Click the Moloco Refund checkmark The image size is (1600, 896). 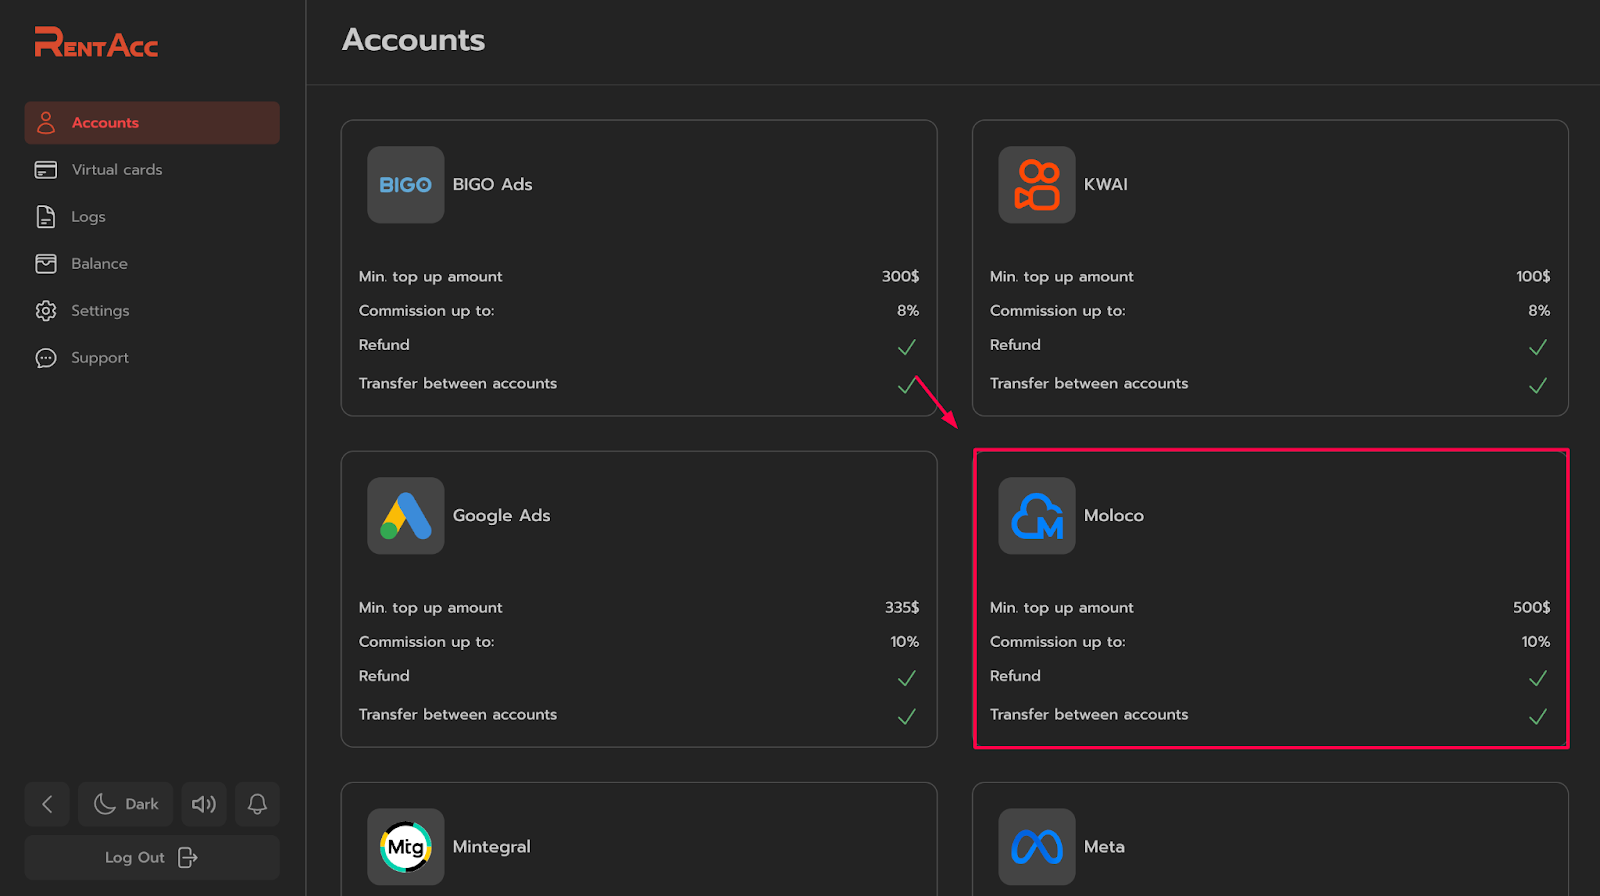(x=1538, y=678)
